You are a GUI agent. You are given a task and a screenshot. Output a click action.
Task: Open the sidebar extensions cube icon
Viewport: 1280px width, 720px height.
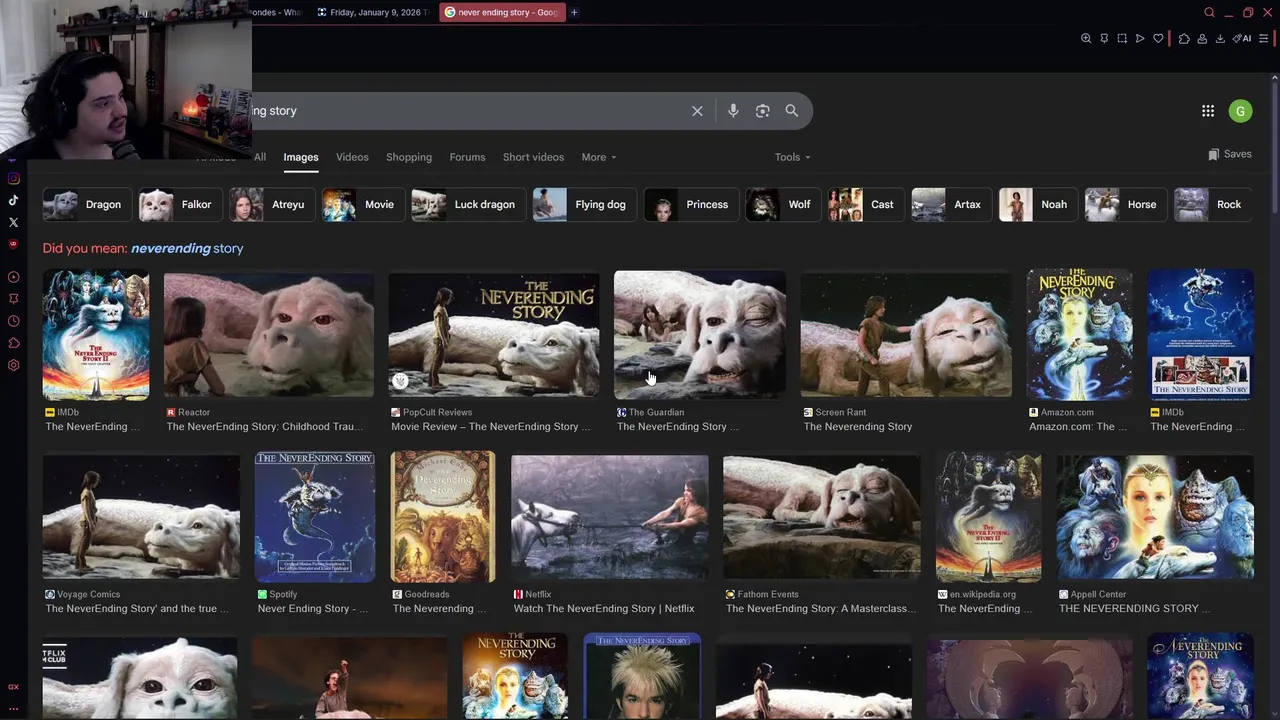point(13,343)
